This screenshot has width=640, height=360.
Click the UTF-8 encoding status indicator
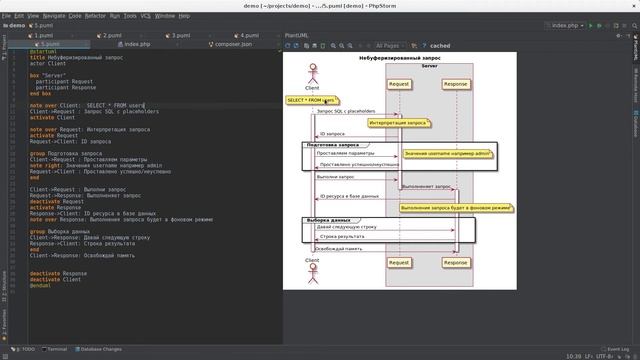(605, 357)
